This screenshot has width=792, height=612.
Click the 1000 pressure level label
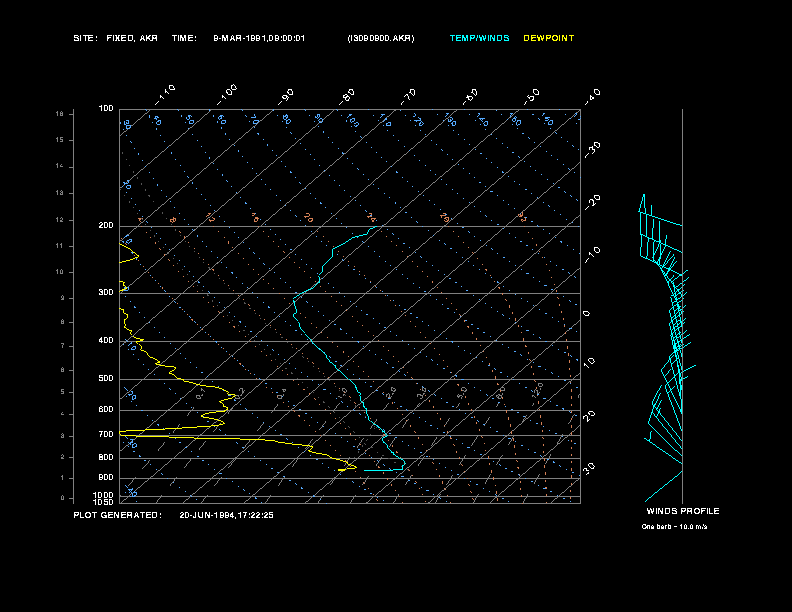(104, 495)
